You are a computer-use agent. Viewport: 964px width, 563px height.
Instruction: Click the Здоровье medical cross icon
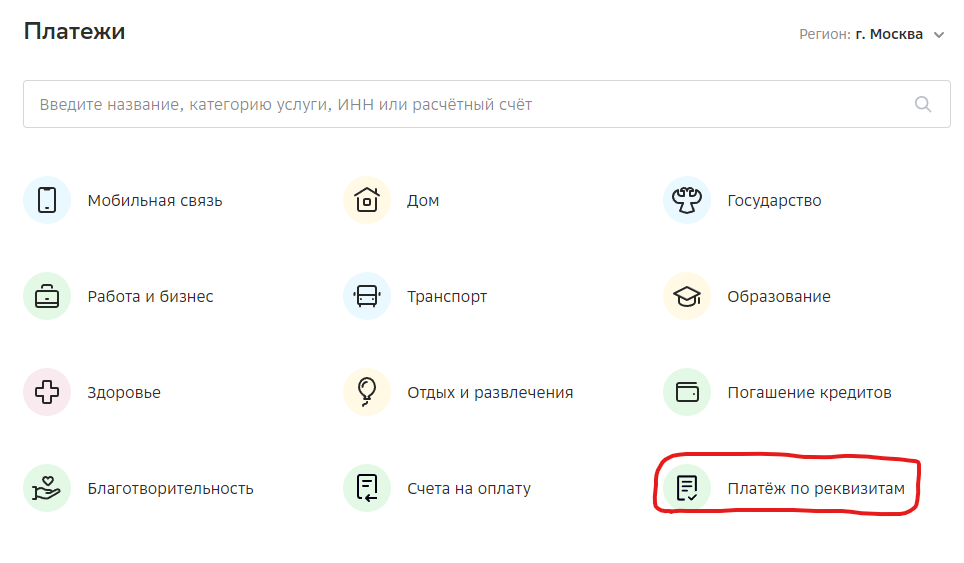(x=47, y=392)
